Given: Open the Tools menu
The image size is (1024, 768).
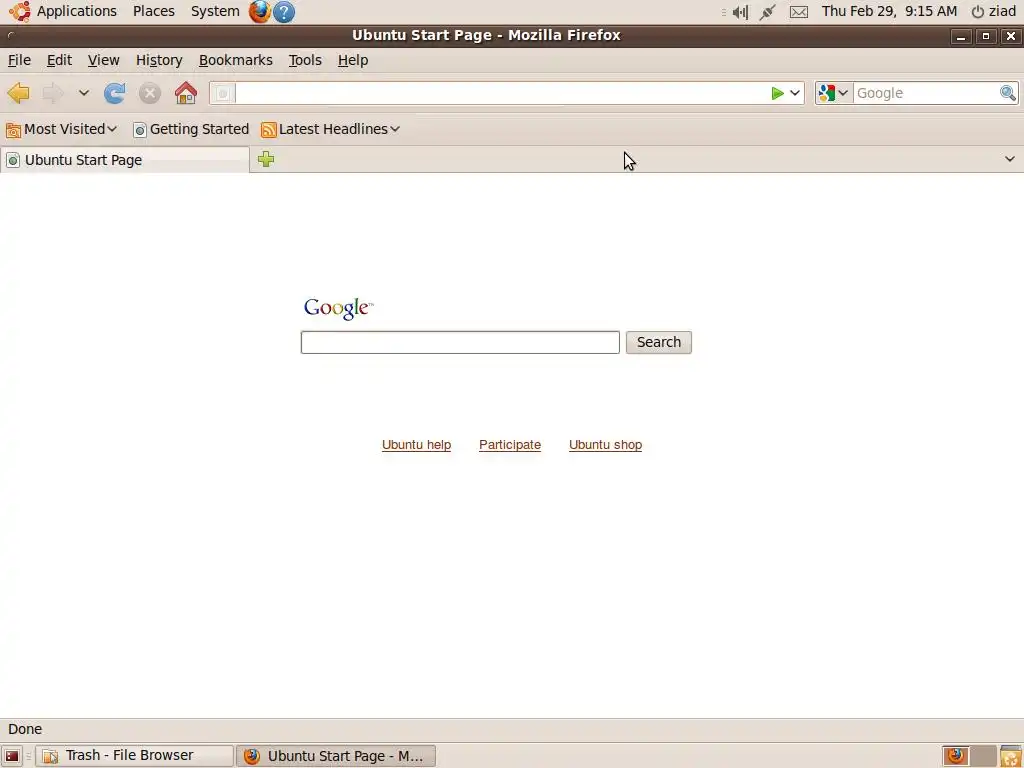Looking at the screenshot, I should click(305, 60).
